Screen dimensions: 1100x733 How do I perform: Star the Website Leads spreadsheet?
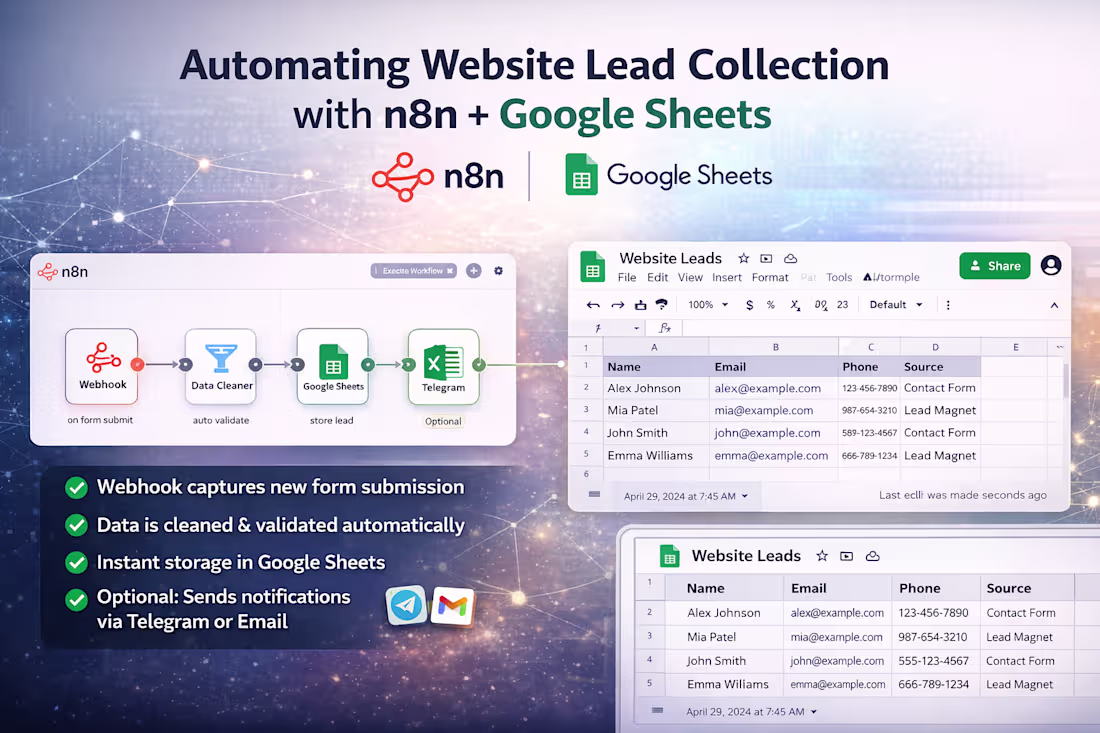pyautogui.click(x=744, y=258)
